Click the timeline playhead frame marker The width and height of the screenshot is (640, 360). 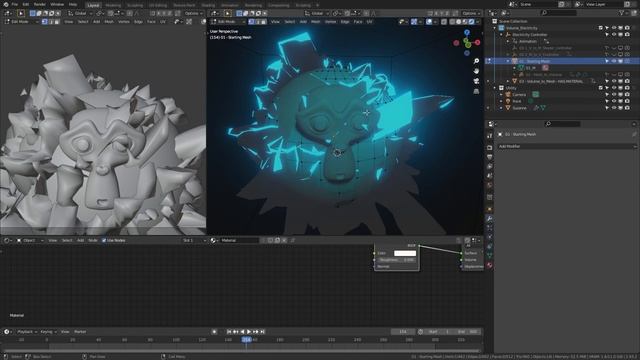click(247, 340)
